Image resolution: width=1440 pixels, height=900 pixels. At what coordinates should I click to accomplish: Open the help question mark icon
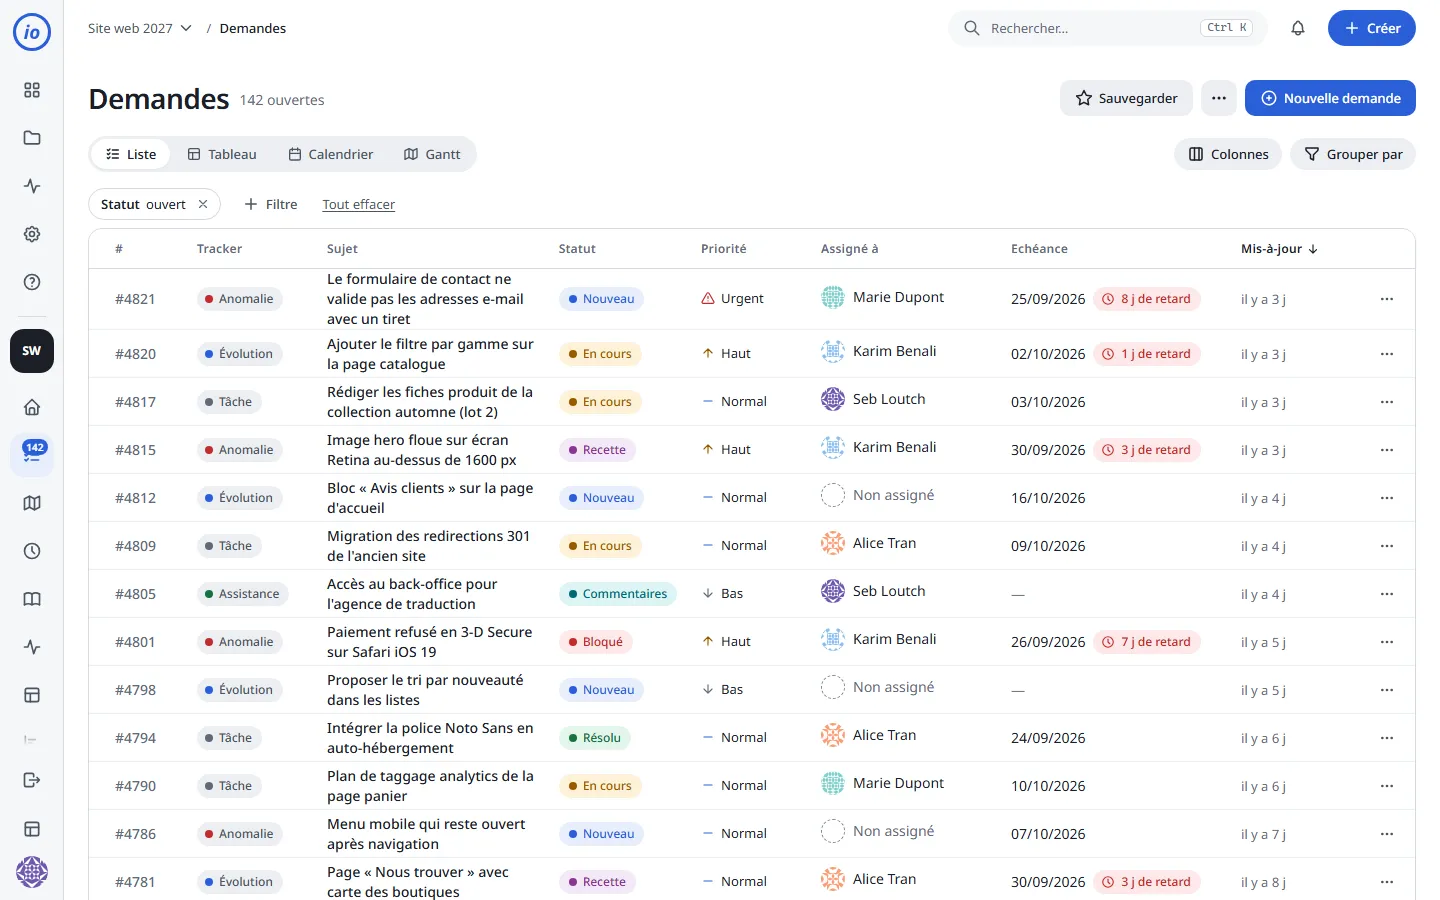click(x=32, y=282)
